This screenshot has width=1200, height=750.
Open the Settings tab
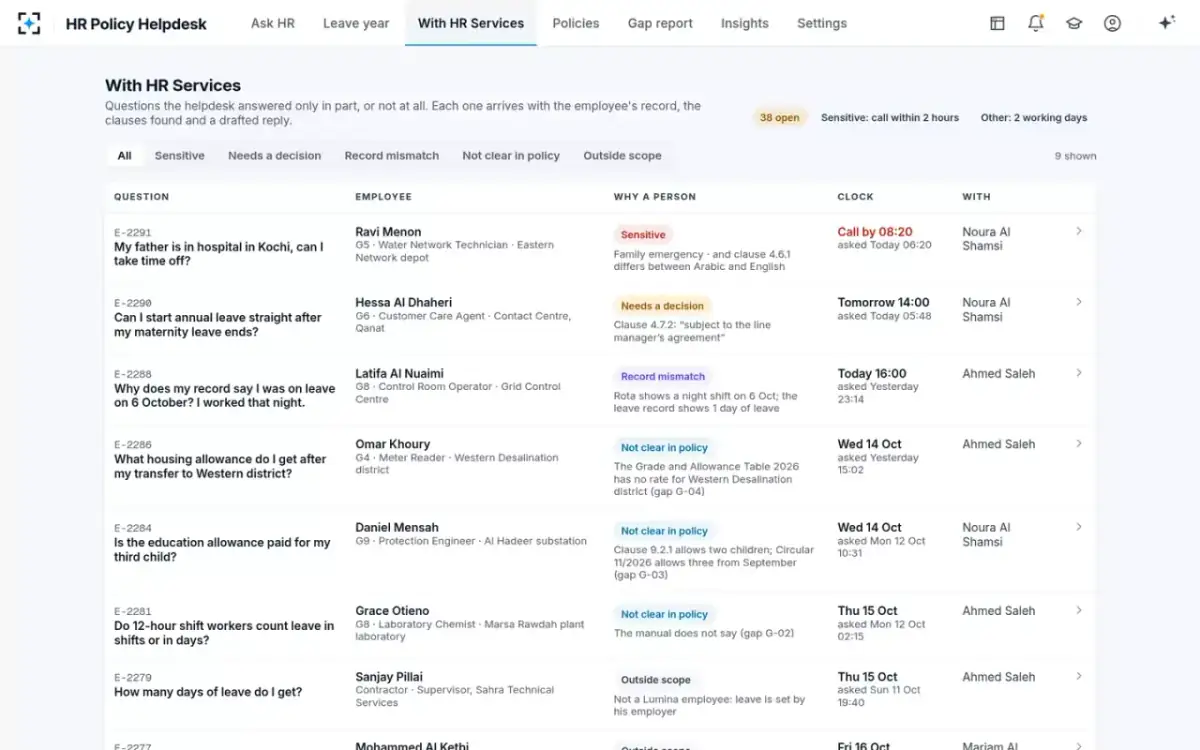click(x=822, y=23)
